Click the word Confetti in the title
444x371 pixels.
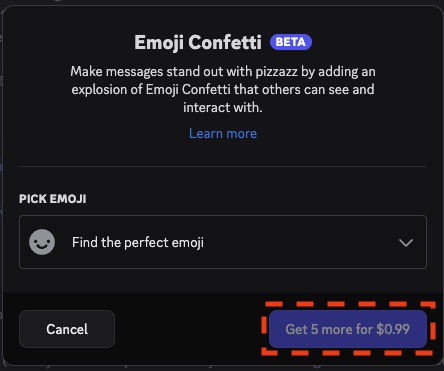[225, 42]
